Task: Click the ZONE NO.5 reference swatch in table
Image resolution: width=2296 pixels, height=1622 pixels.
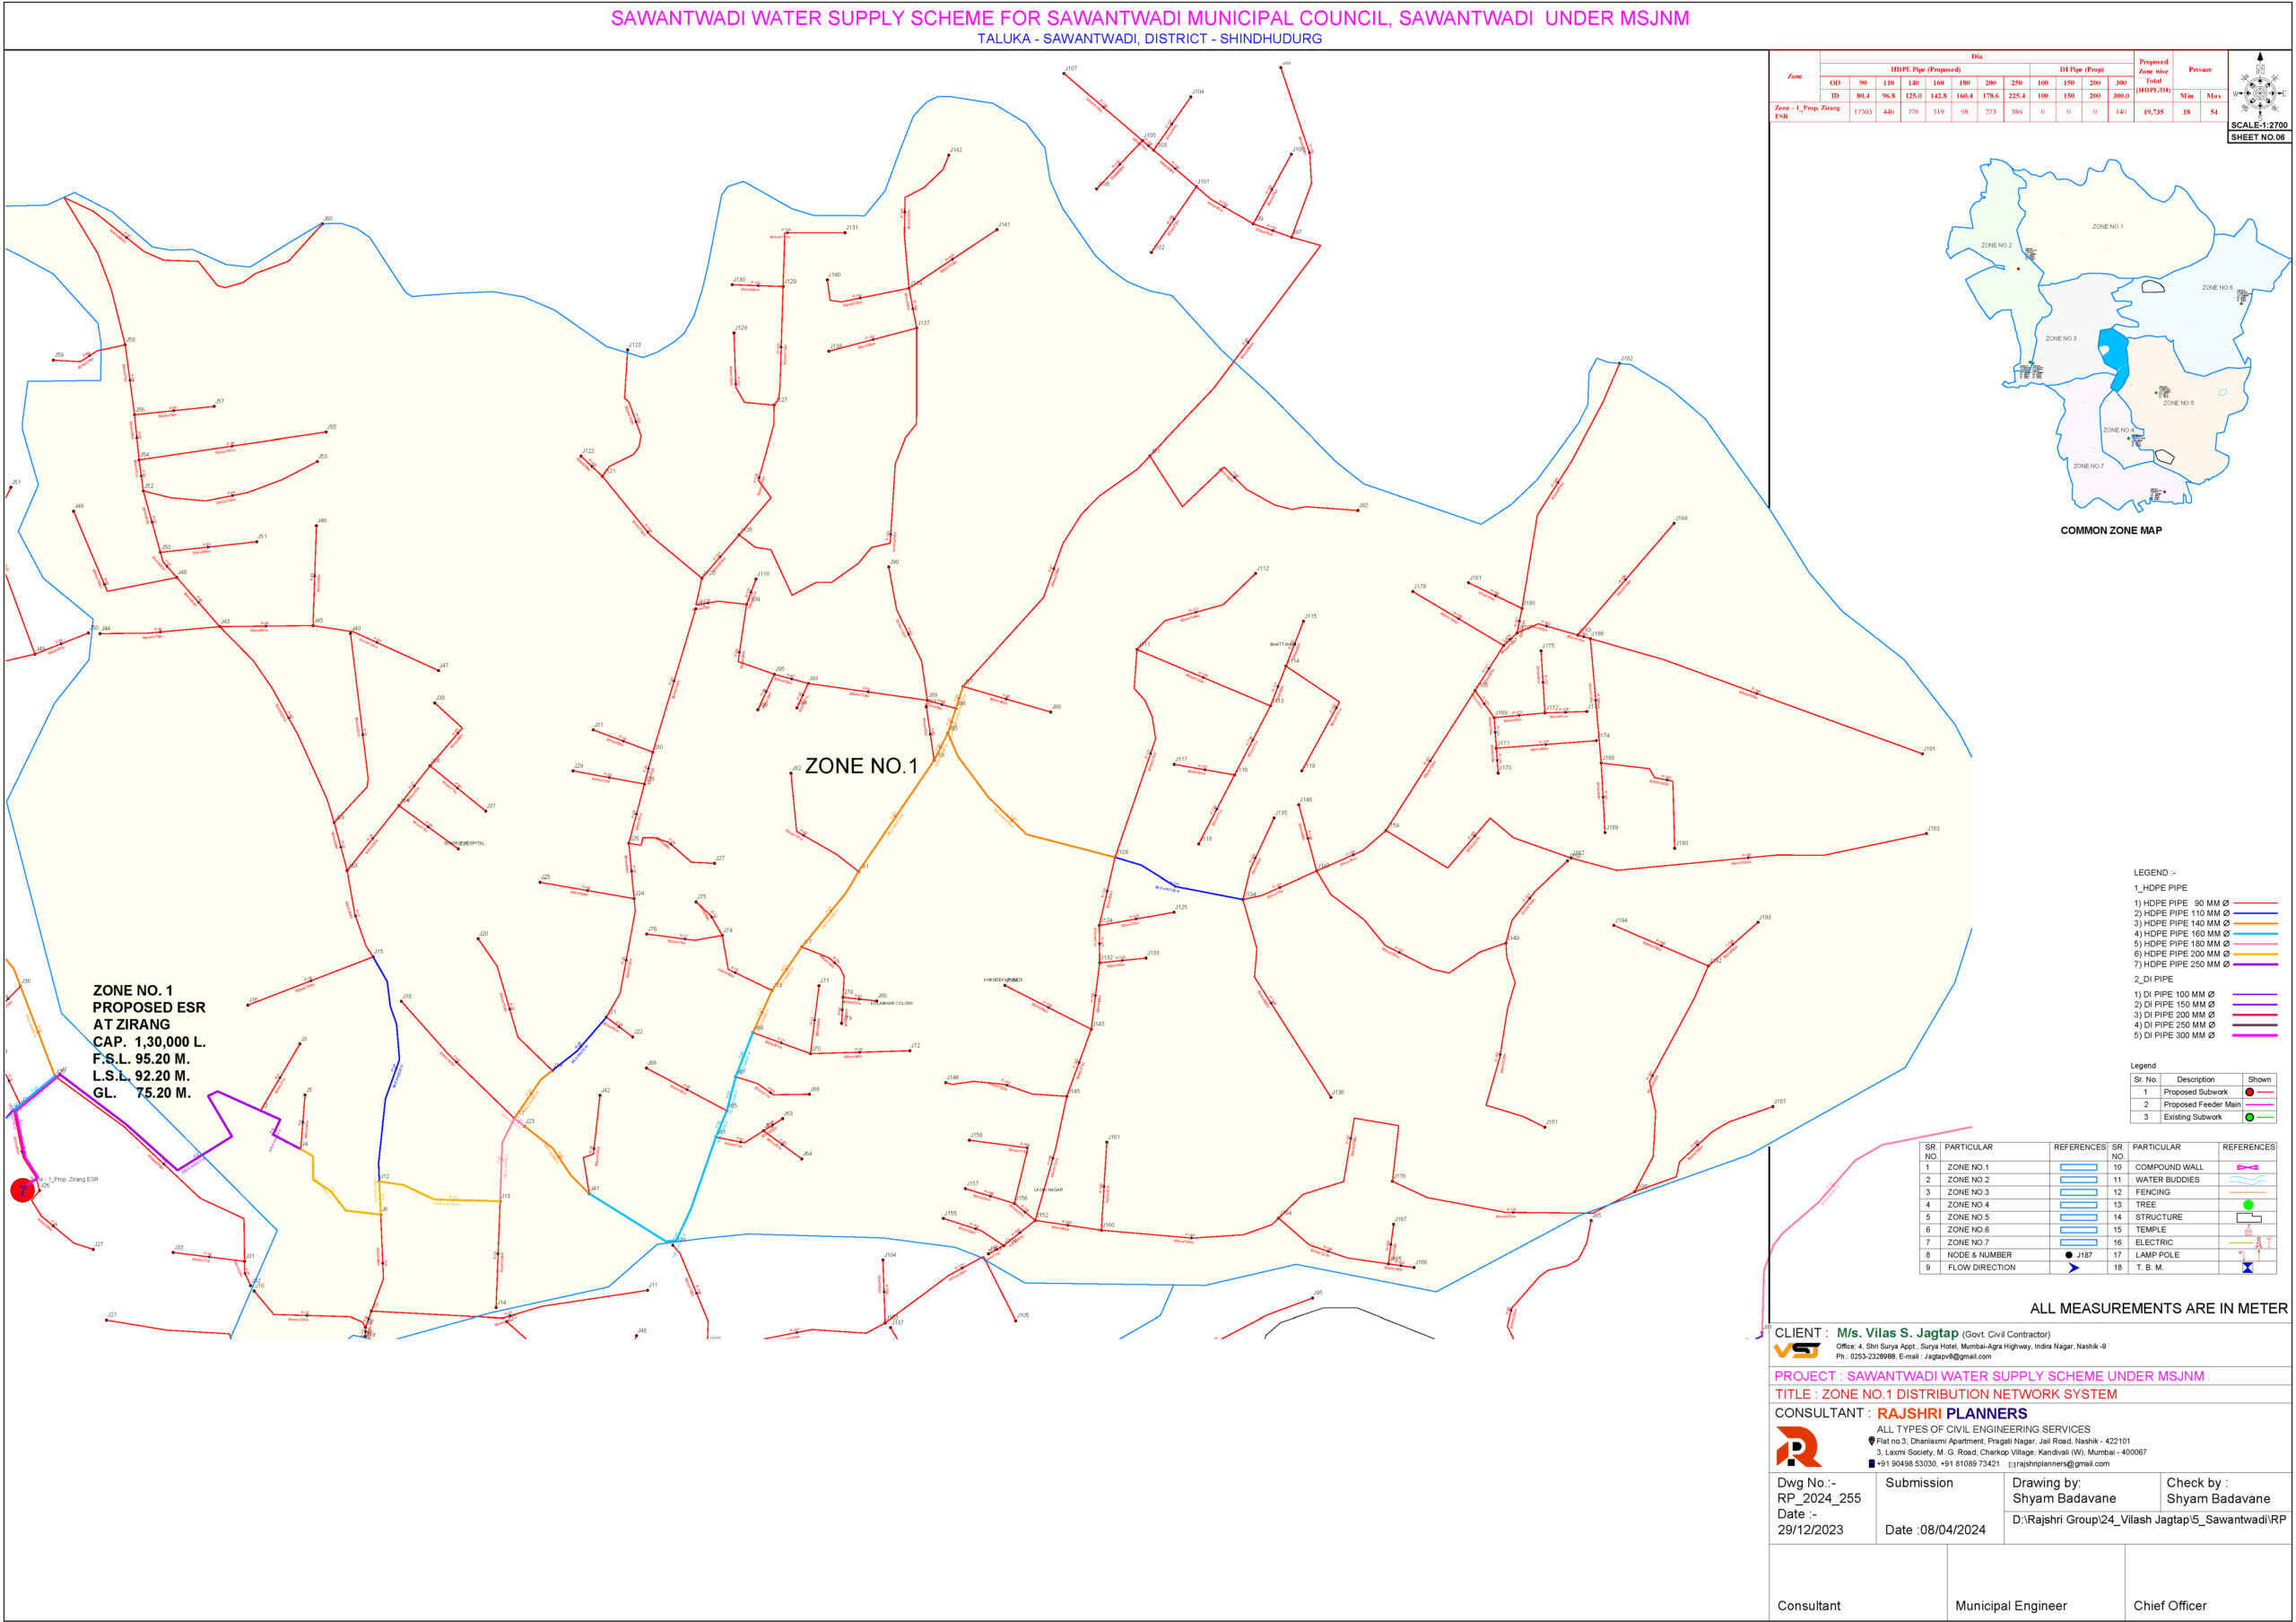Action: coord(2078,1218)
